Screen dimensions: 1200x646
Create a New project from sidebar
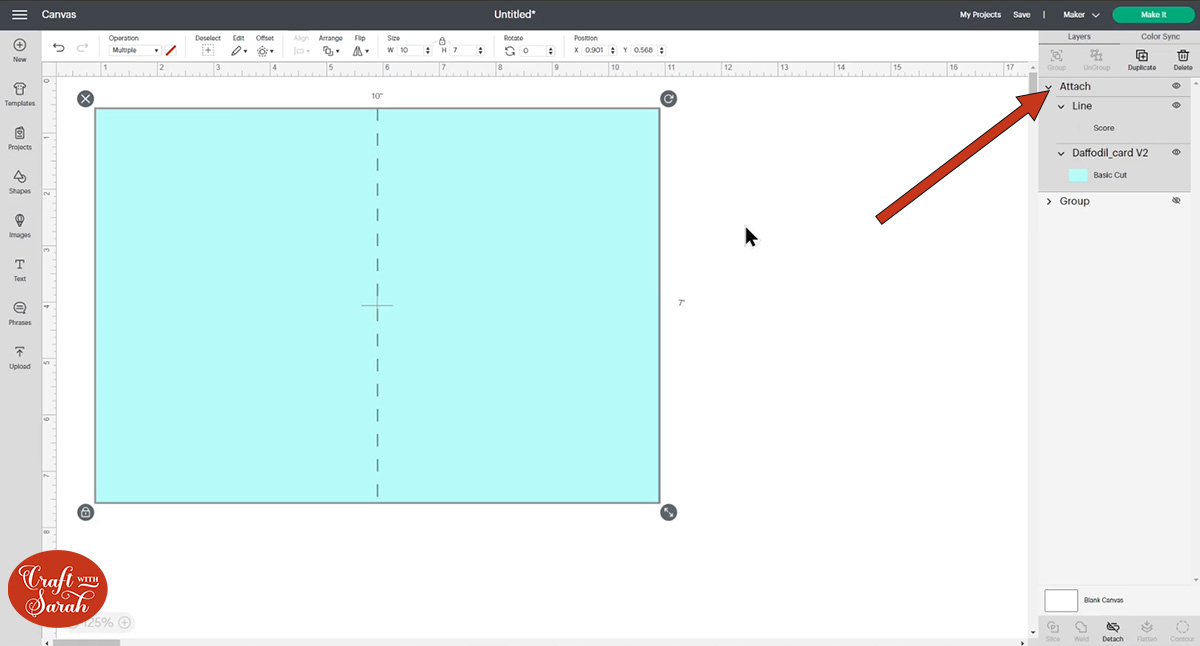pos(19,51)
